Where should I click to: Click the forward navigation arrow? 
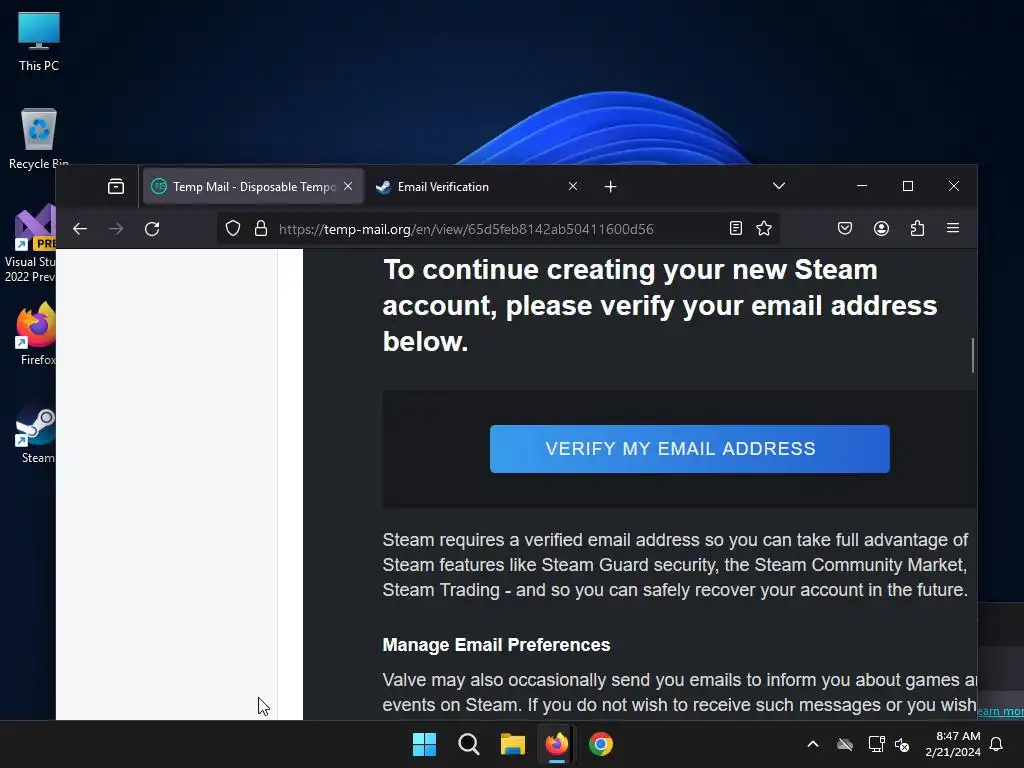pyautogui.click(x=116, y=229)
